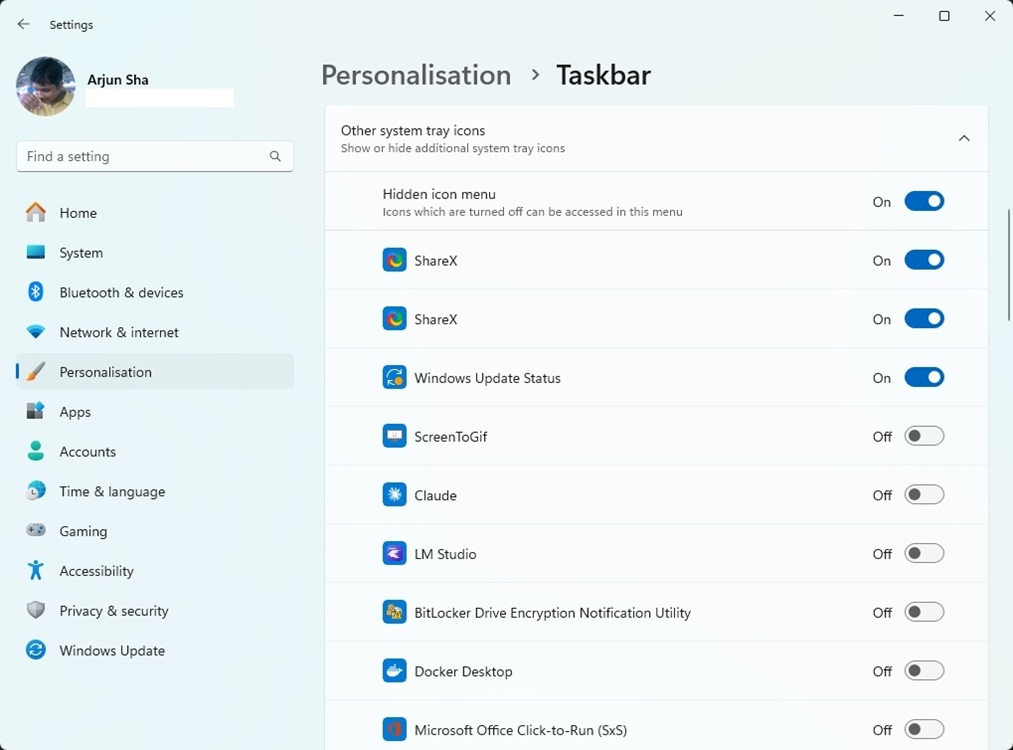Click the Claude app icon

coord(394,494)
